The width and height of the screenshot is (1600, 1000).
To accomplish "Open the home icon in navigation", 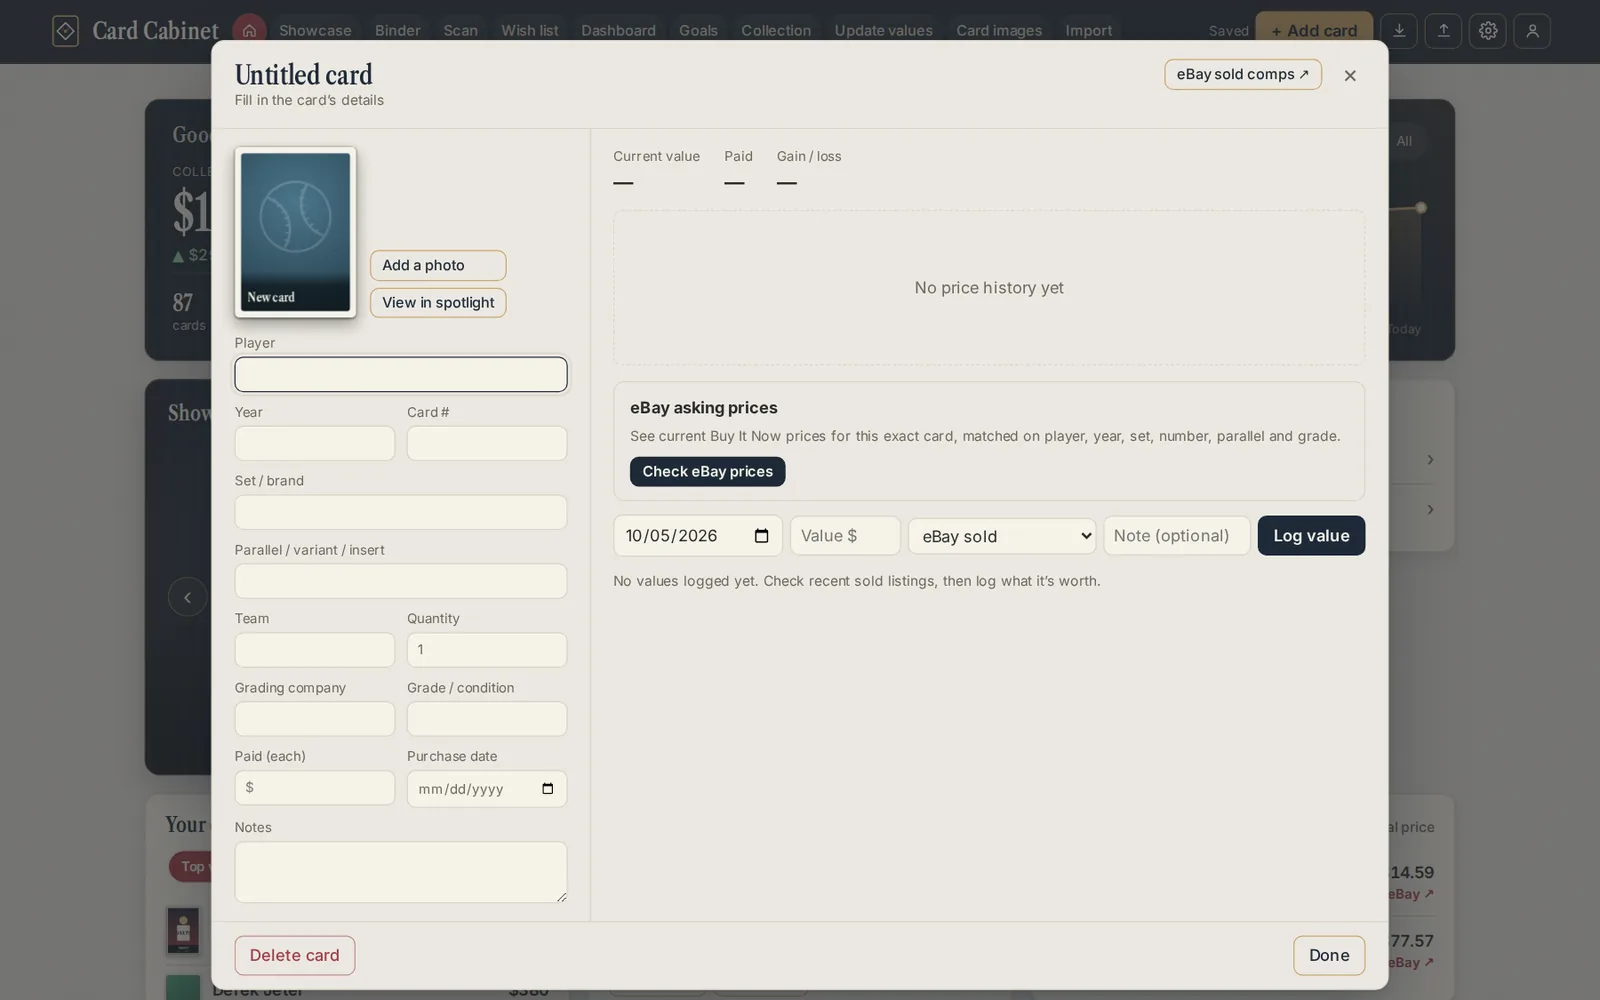I will tap(249, 30).
